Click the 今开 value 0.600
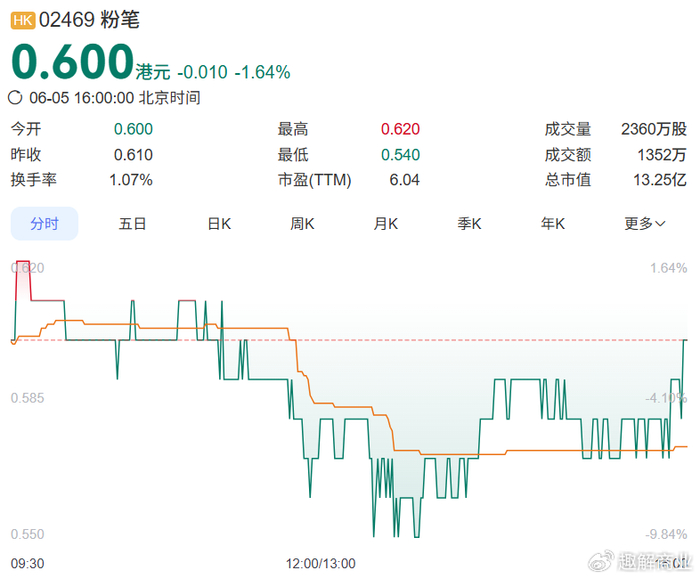 tap(133, 129)
